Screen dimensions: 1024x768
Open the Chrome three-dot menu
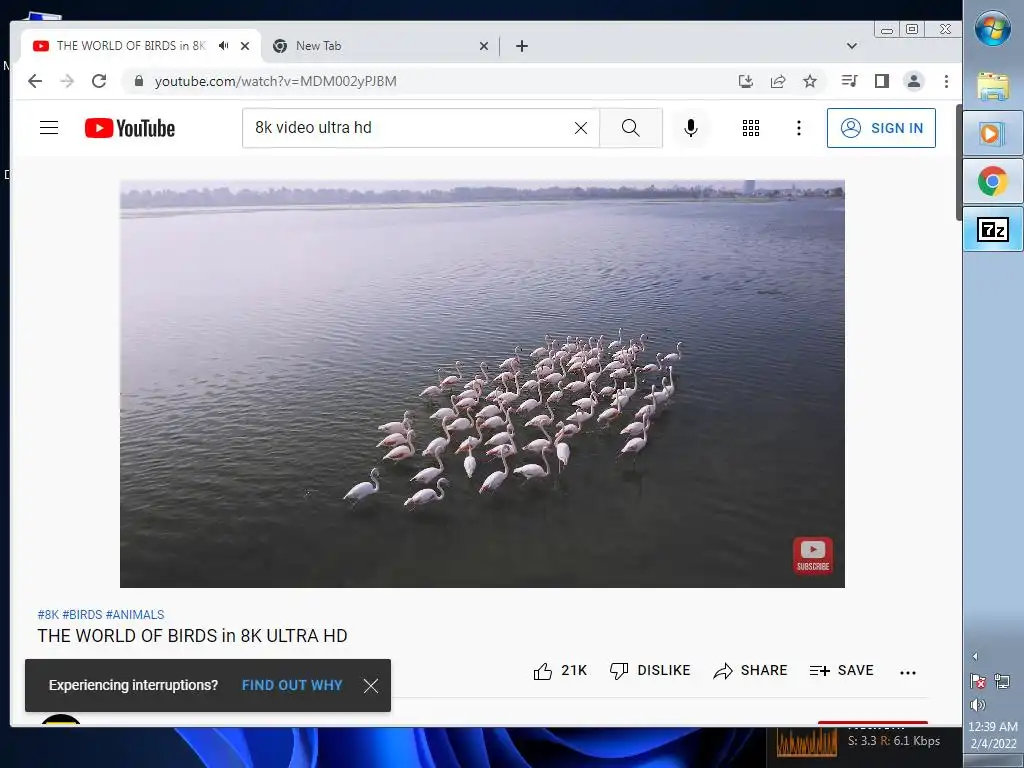946,81
